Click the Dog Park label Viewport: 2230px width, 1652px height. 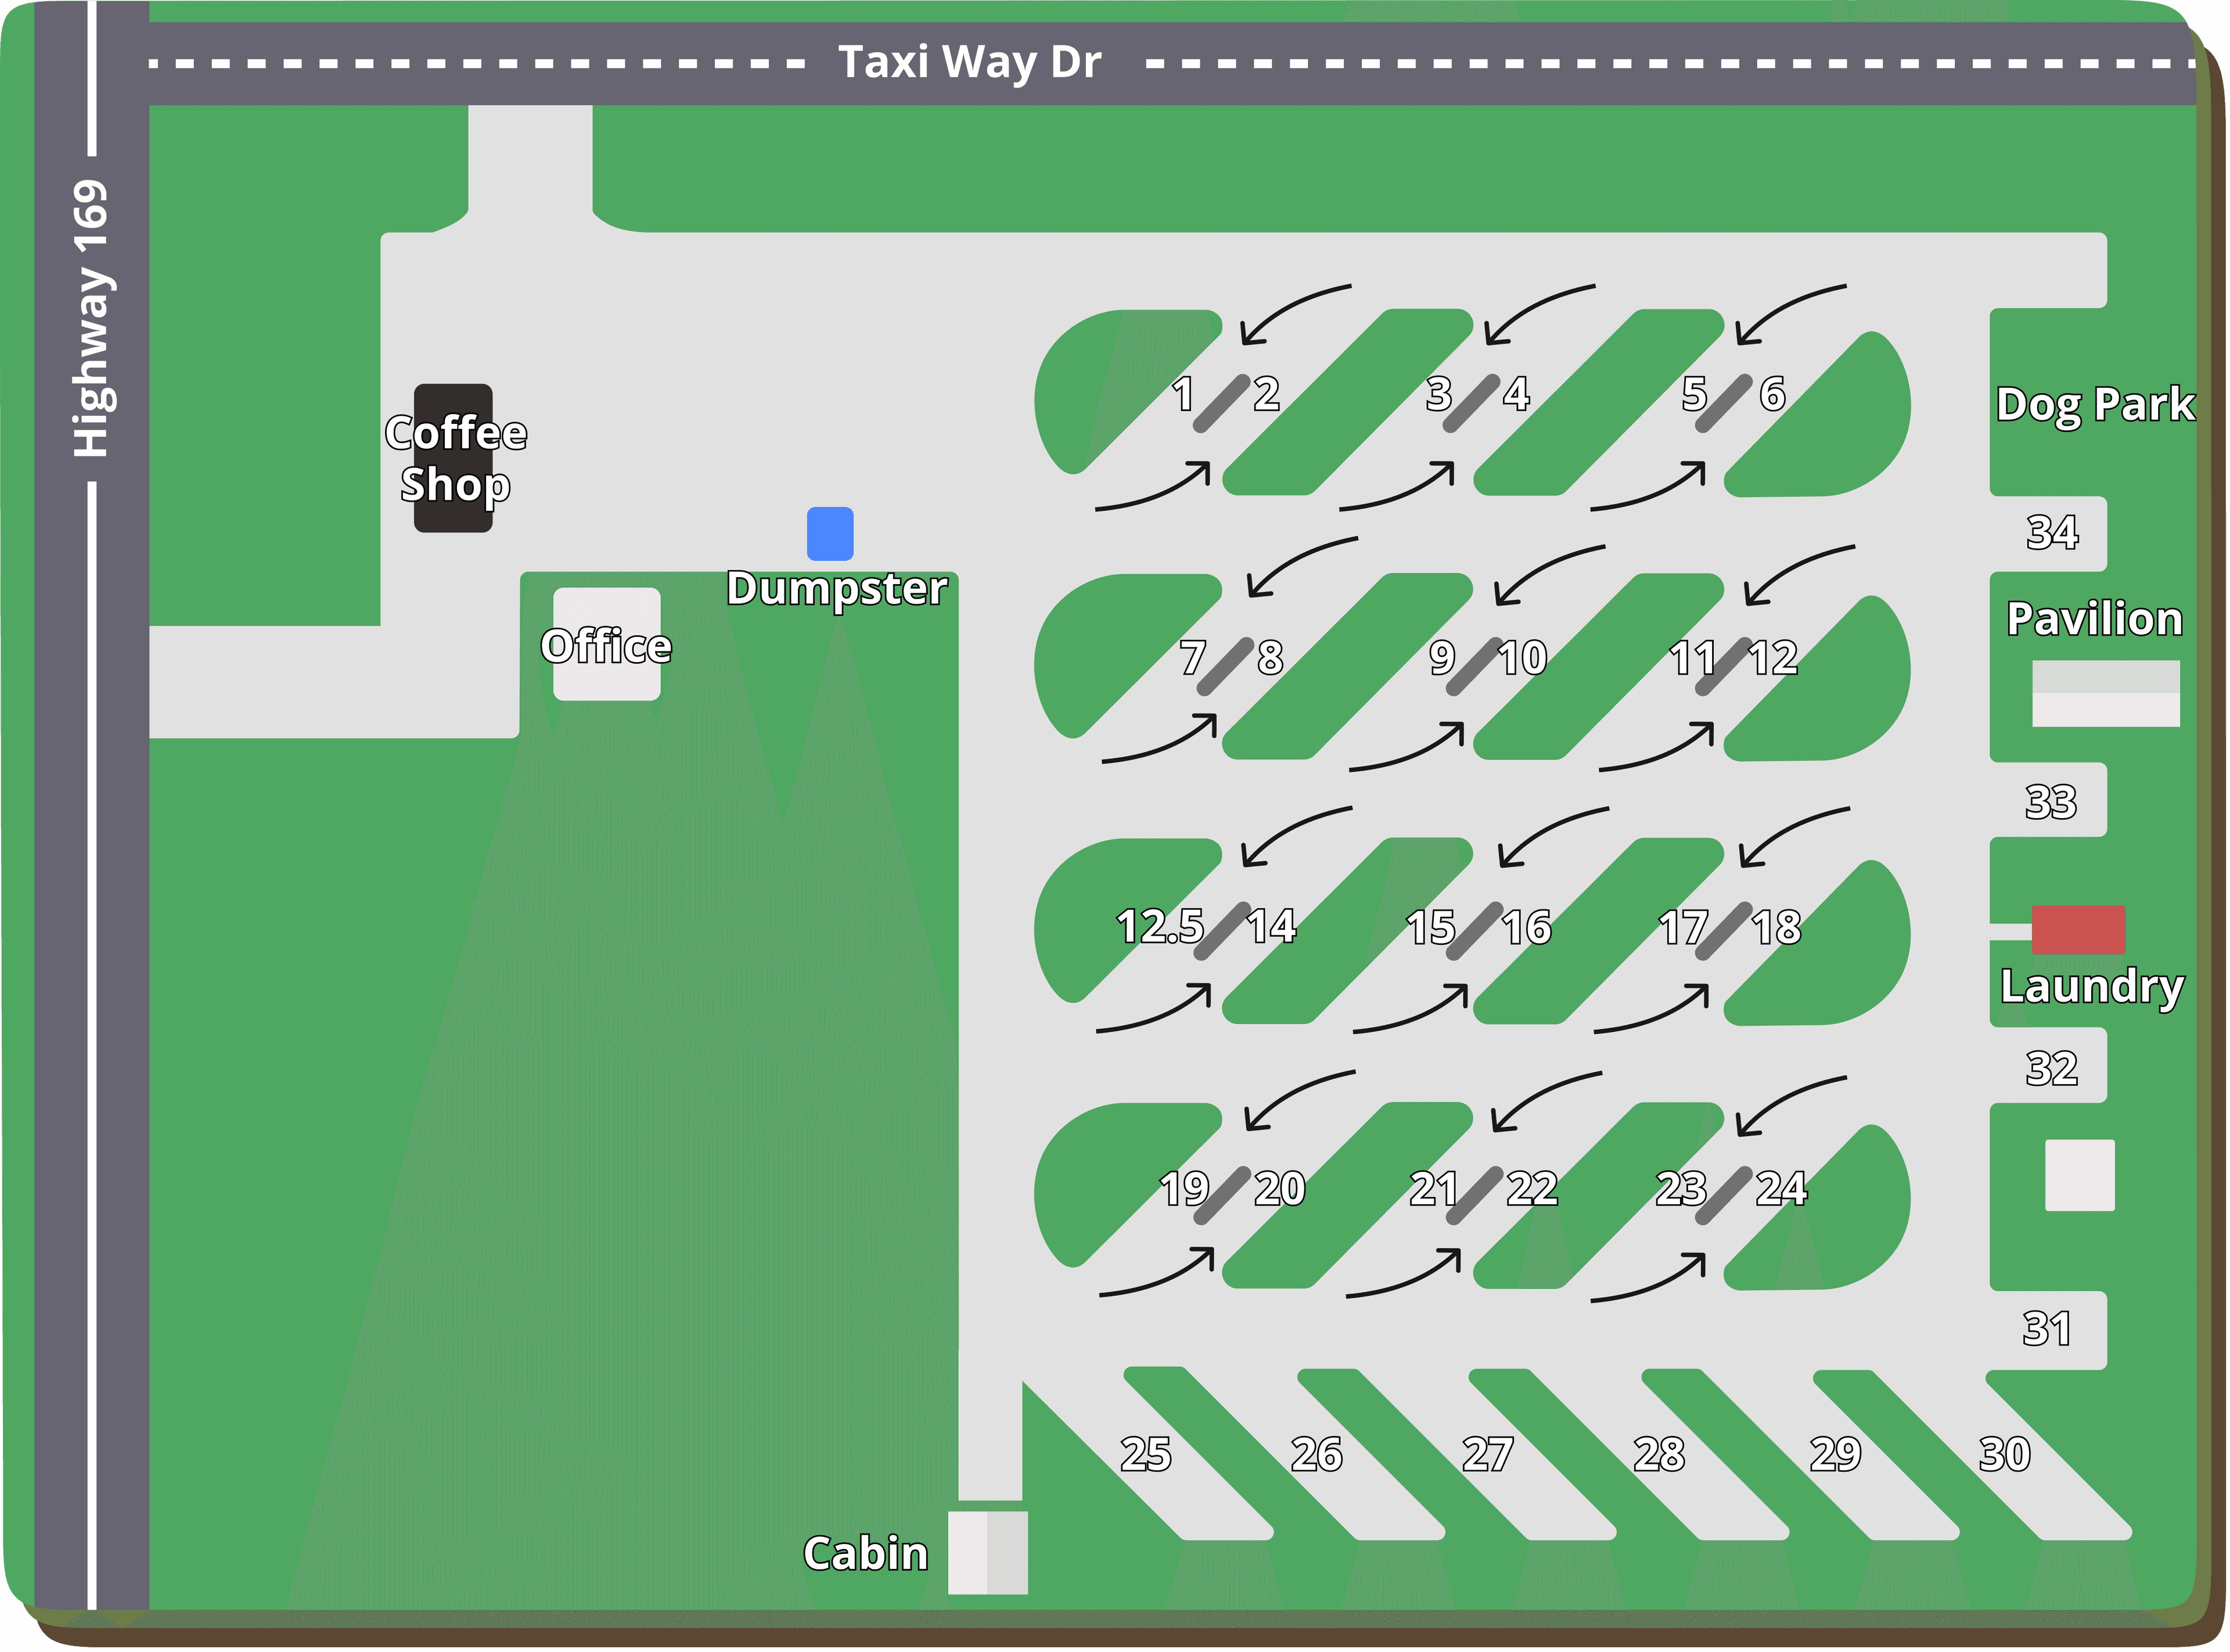[x=2095, y=404]
